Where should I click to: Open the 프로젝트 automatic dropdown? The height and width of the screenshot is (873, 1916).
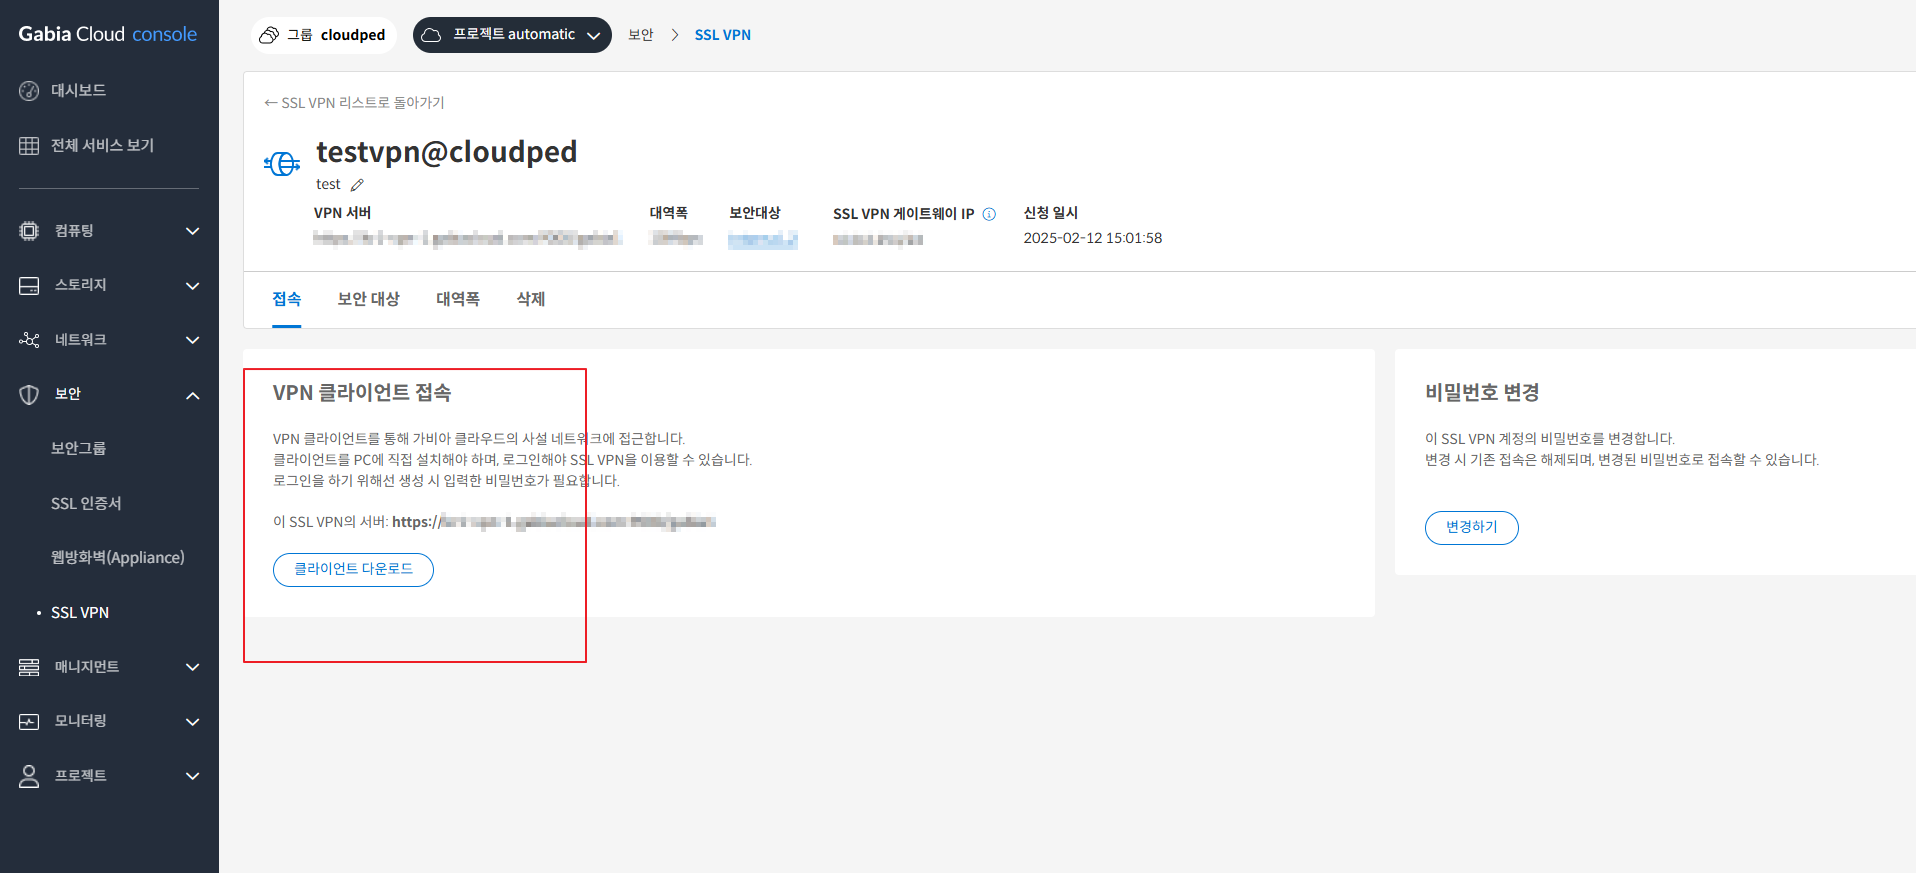point(512,35)
